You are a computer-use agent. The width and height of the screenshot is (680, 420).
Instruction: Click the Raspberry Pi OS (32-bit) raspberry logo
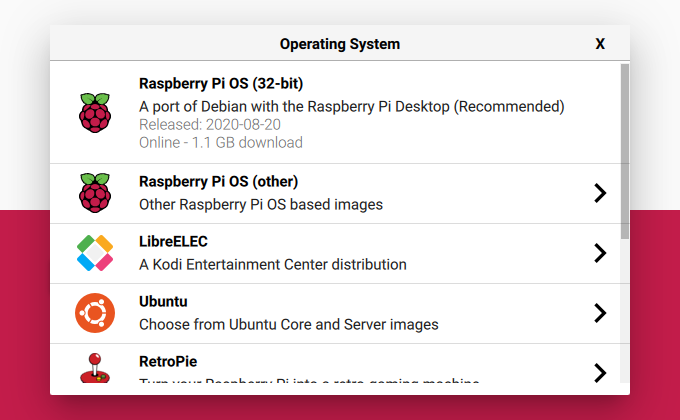point(95,113)
